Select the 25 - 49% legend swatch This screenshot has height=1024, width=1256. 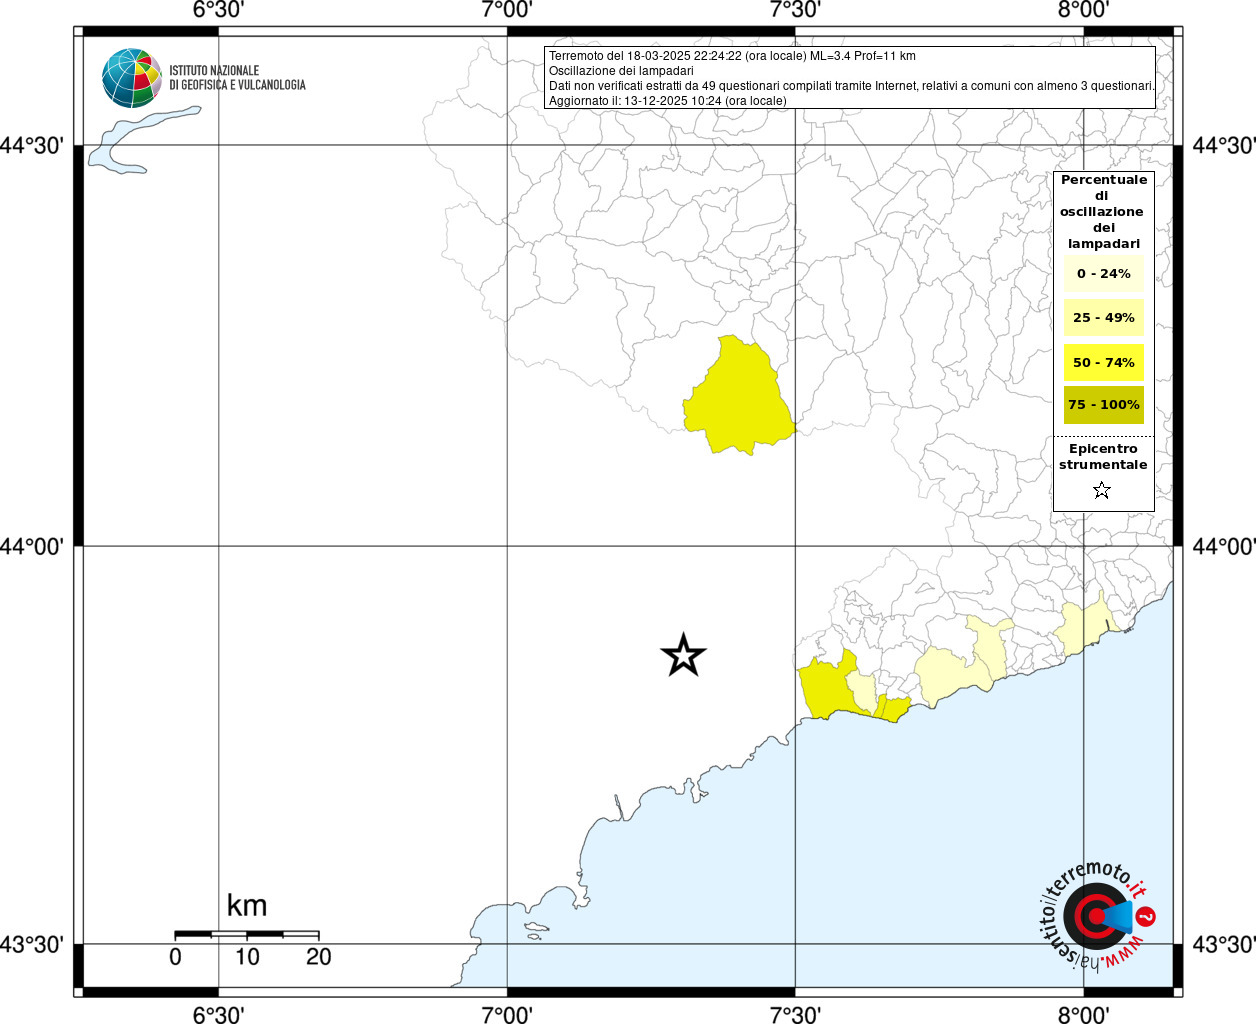[x=1104, y=318]
